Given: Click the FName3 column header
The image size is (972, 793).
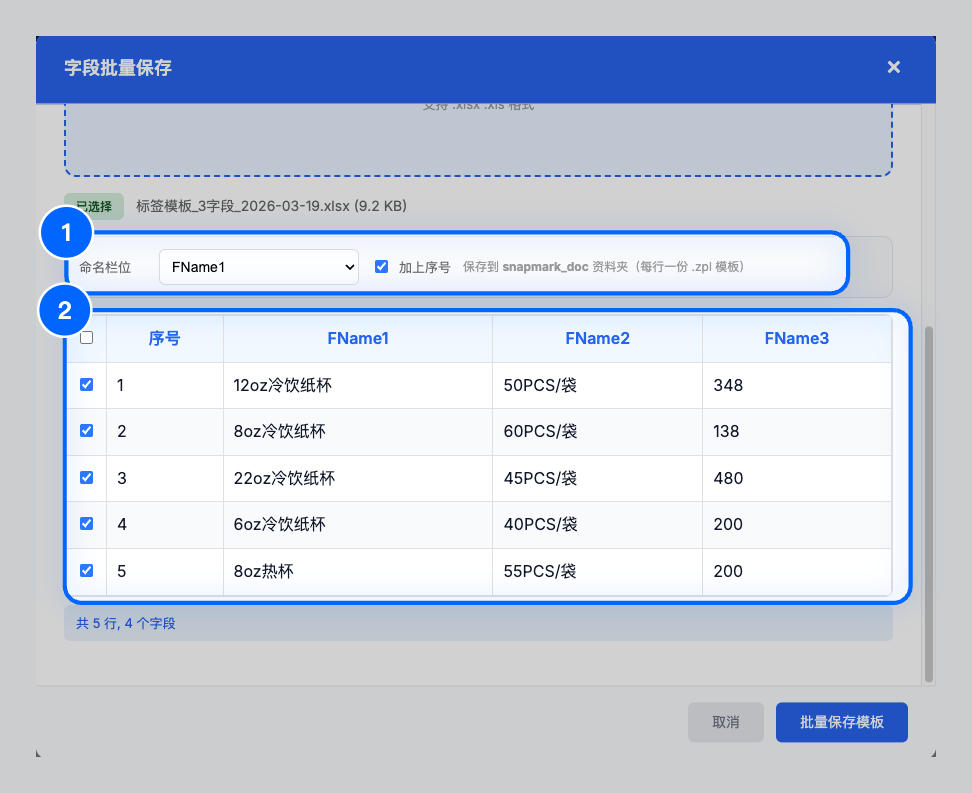Looking at the screenshot, I should coord(796,339).
